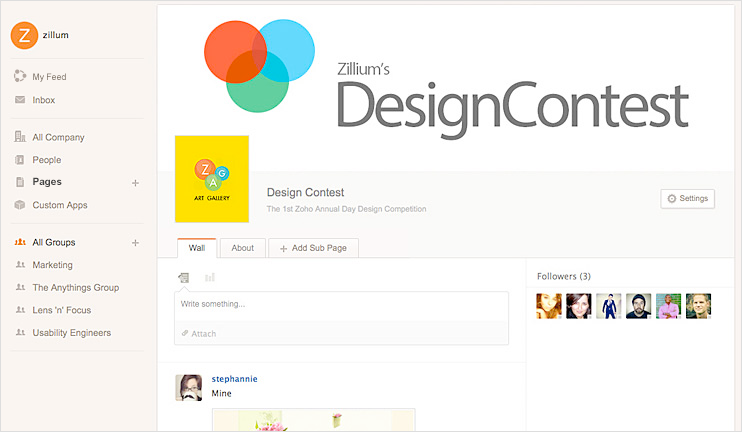Screen dimensions: 742x432
Task: Click the orange Zillum logo icon
Action: click(24, 35)
